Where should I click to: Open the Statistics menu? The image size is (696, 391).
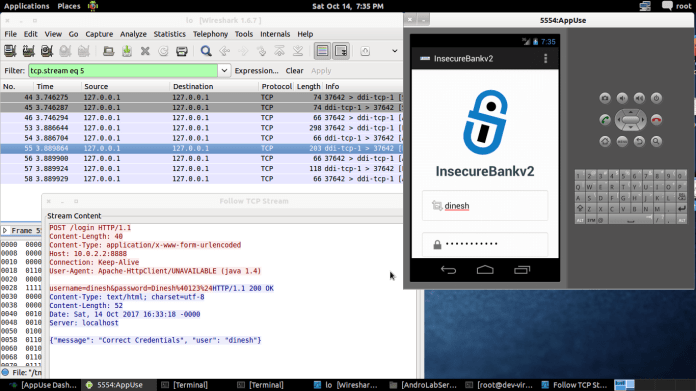[170, 34]
